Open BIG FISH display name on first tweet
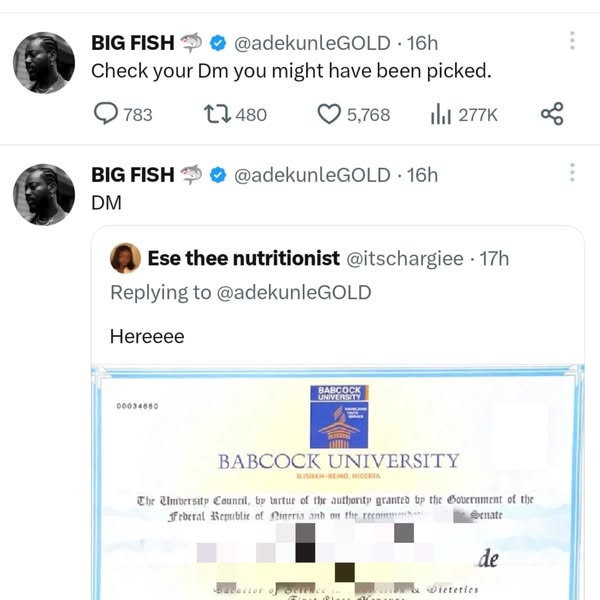600x600 pixels. (x=133, y=43)
